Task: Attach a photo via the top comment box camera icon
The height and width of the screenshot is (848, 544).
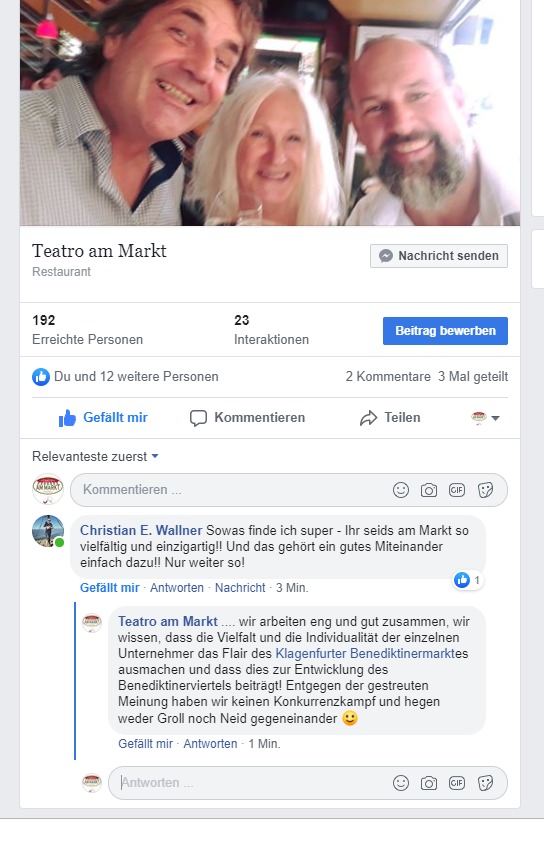Action: [x=429, y=490]
